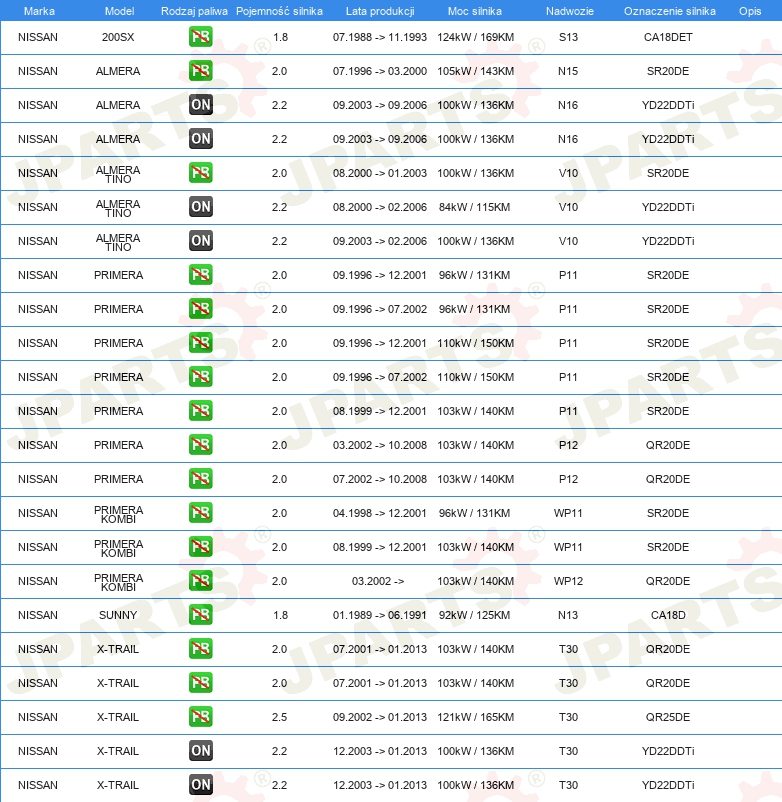
Task: Click the Model column header
Action: click(119, 11)
